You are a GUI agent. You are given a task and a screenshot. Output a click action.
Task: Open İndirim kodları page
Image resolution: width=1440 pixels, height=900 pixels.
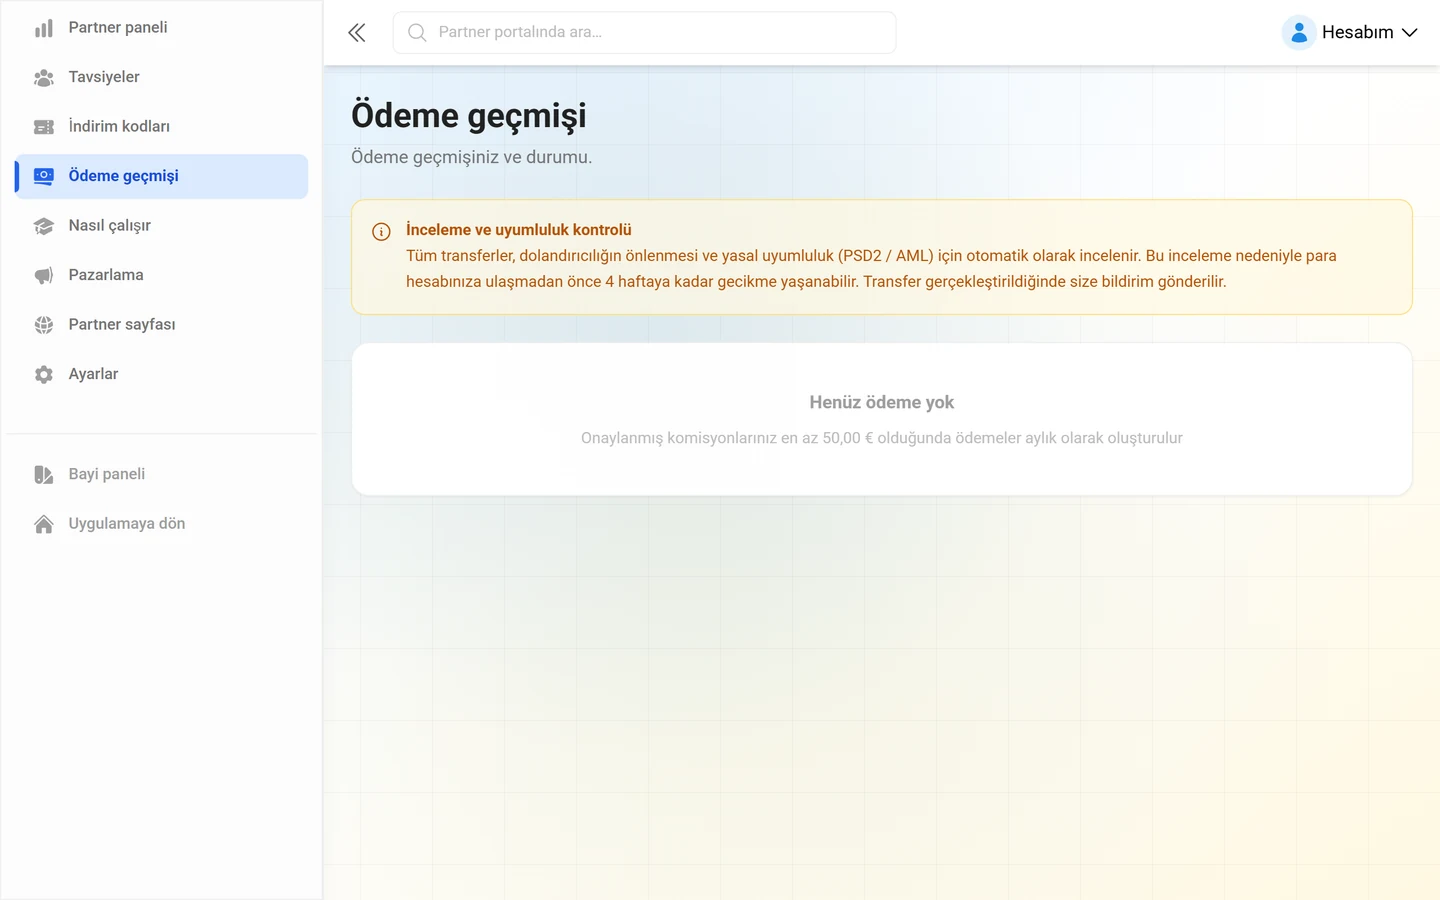[x=161, y=127]
